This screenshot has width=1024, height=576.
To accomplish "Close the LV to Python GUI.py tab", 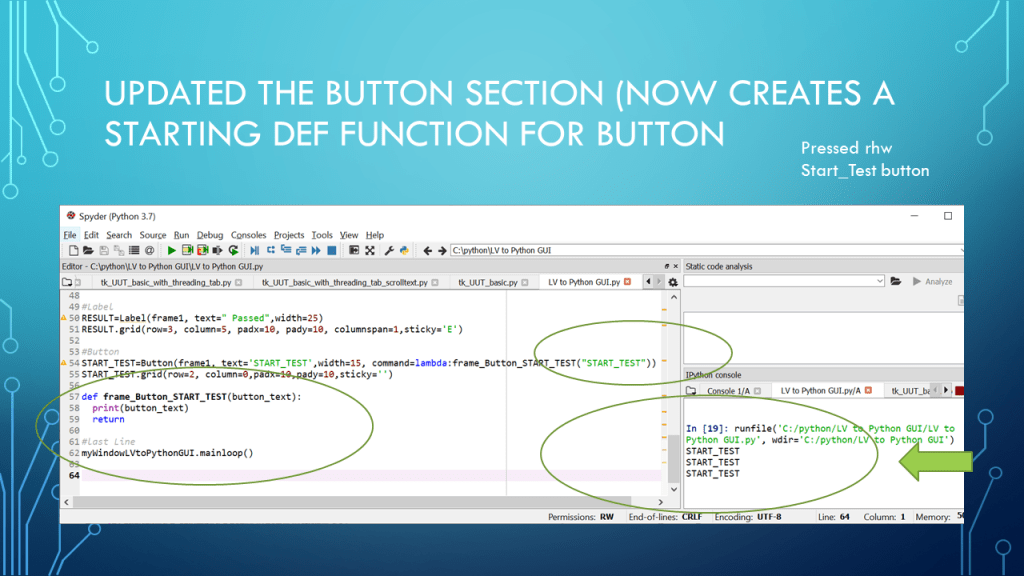I will [x=628, y=282].
